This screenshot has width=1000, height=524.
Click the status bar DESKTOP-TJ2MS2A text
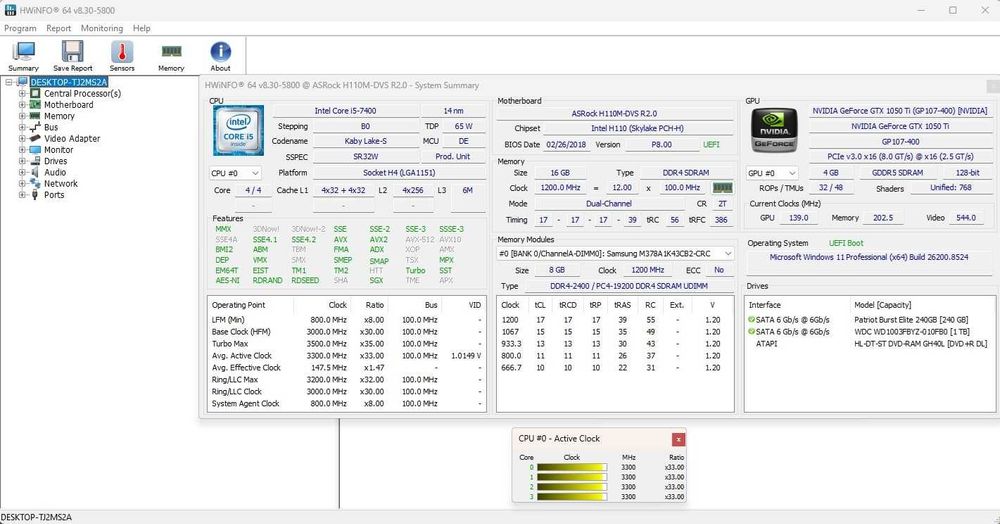pyautogui.click(x=36, y=517)
